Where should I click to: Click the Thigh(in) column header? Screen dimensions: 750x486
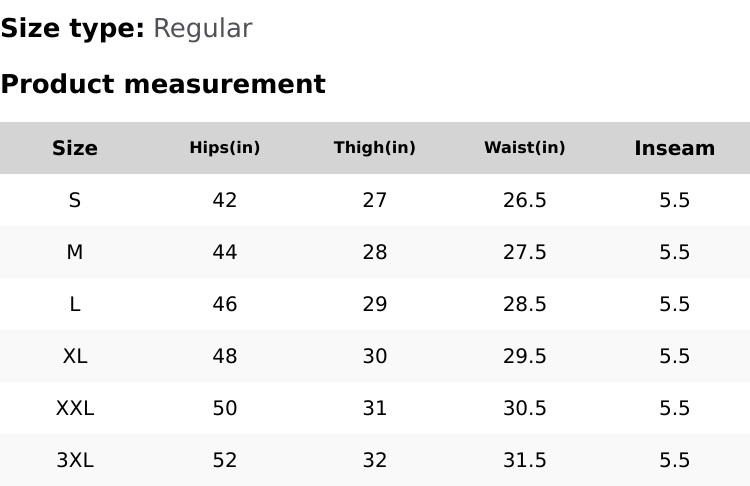375,148
